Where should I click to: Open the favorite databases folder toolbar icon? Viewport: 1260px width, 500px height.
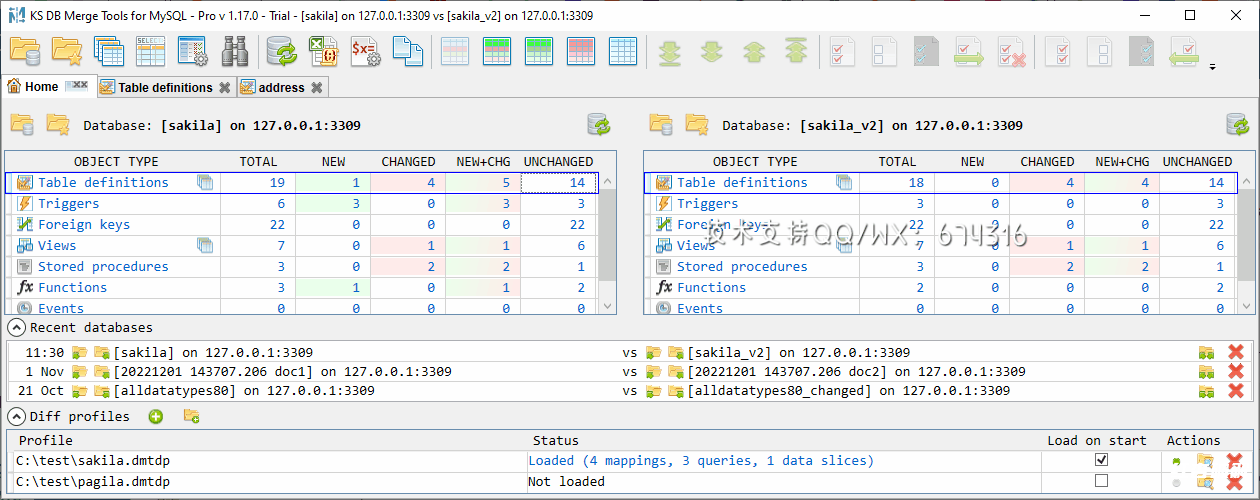coord(67,50)
